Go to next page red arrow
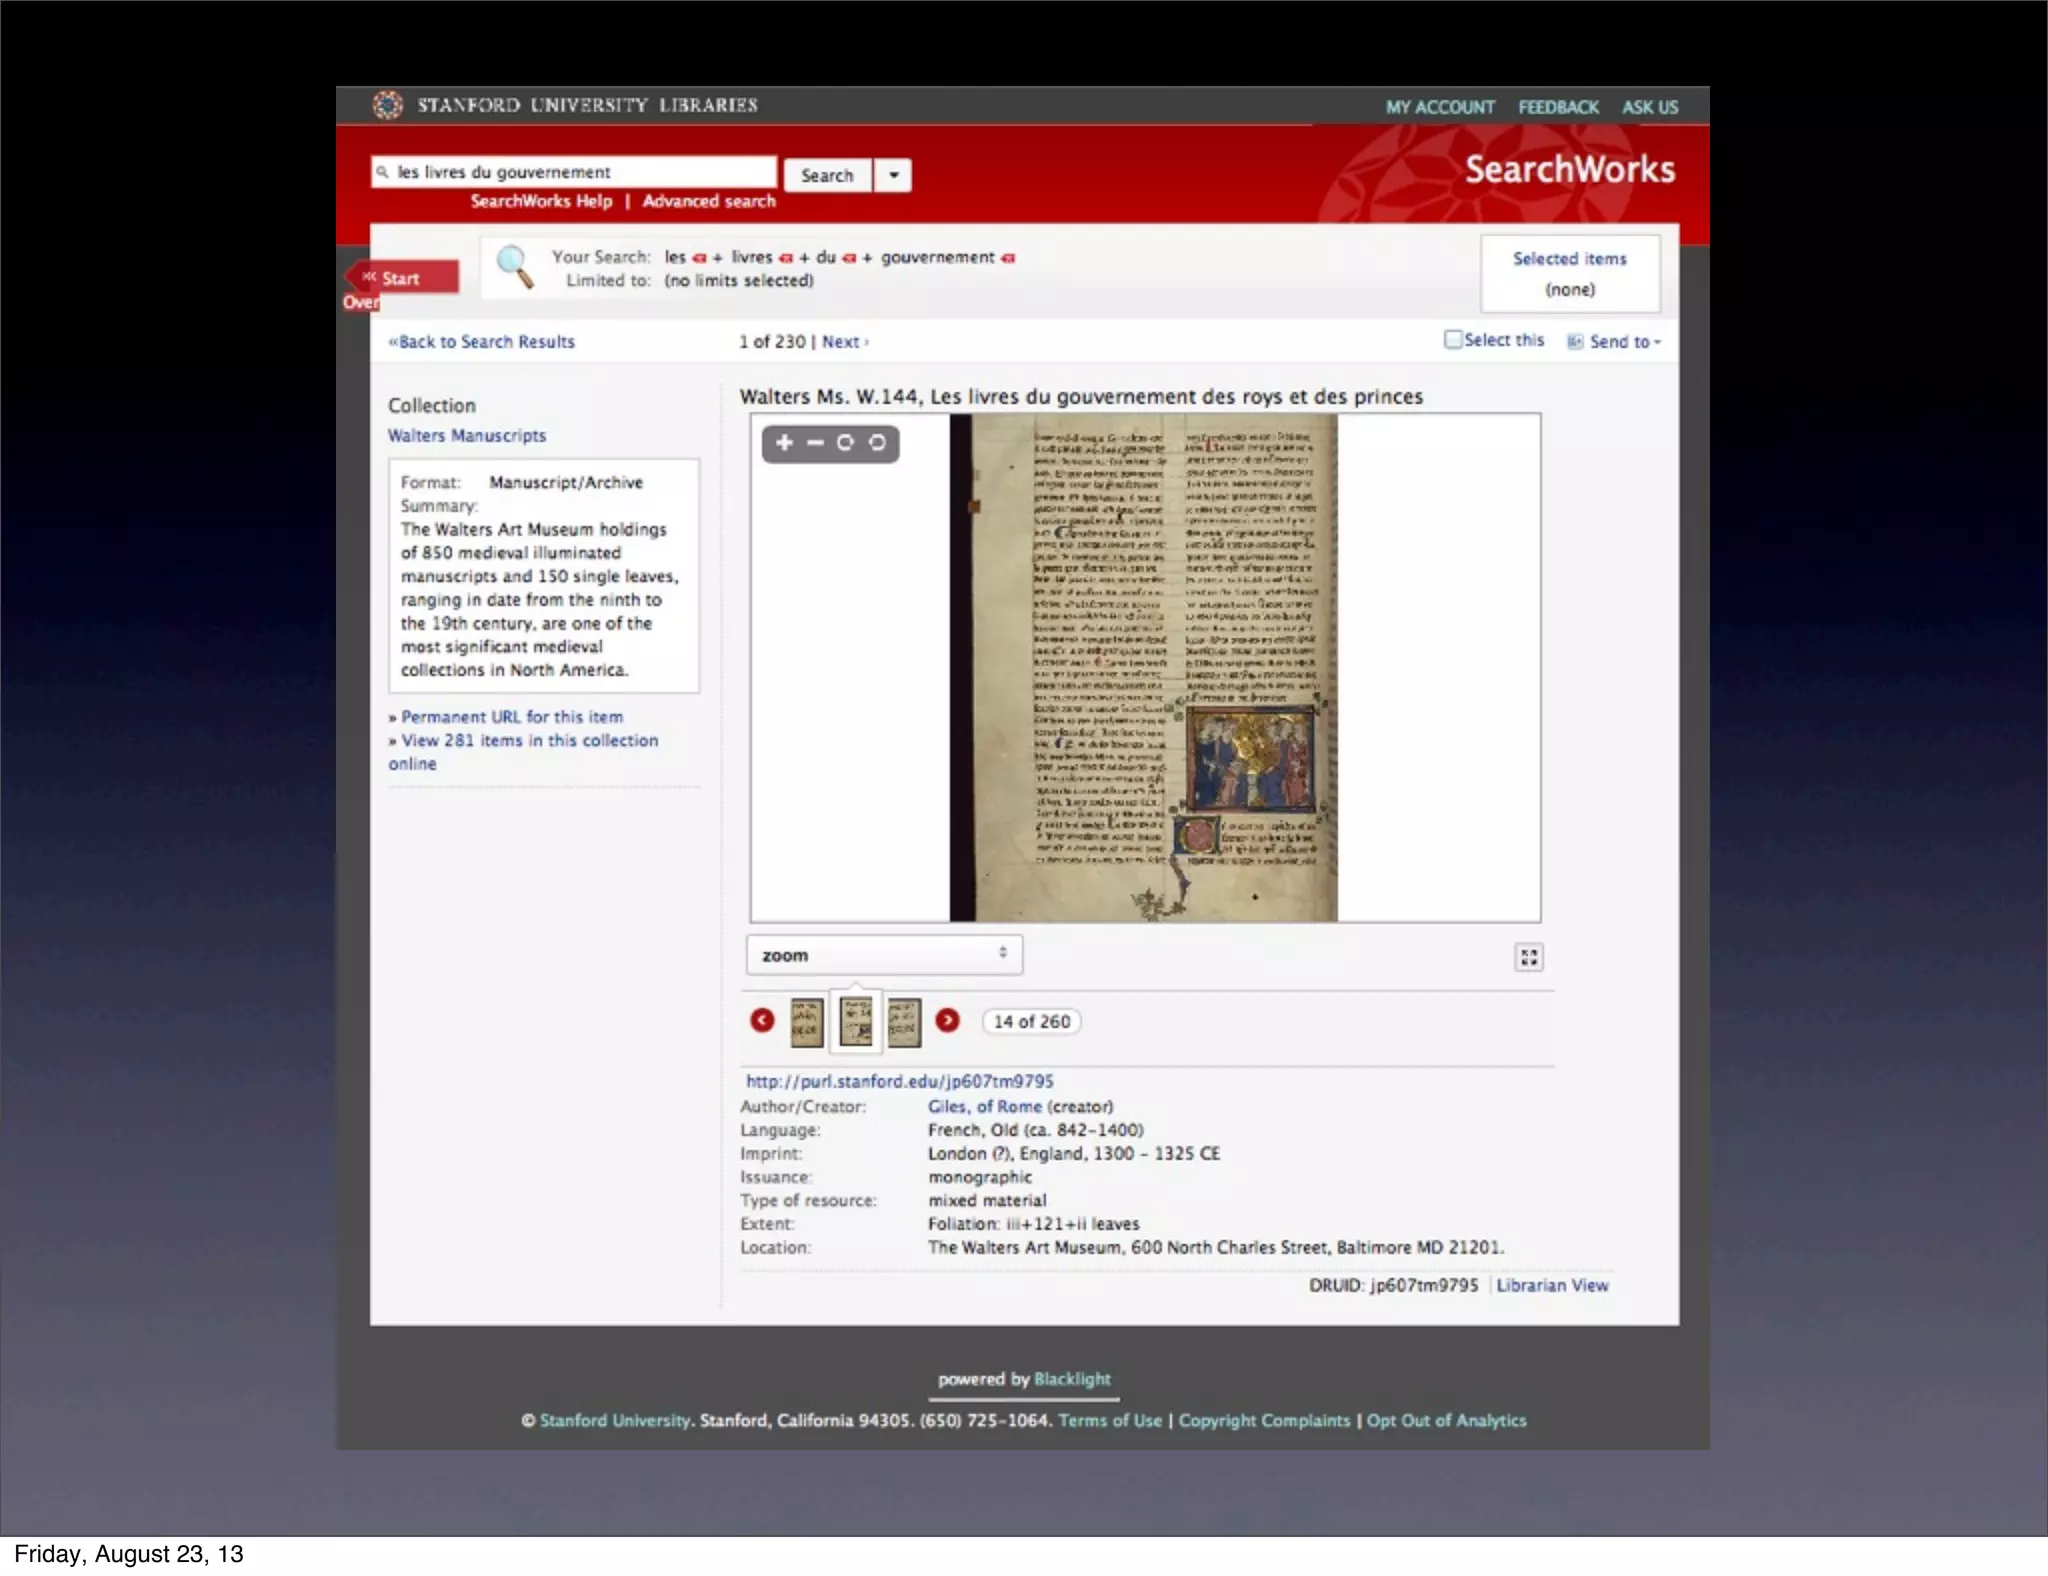The width and height of the screenshot is (2048, 1576). click(x=947, y=1020)
